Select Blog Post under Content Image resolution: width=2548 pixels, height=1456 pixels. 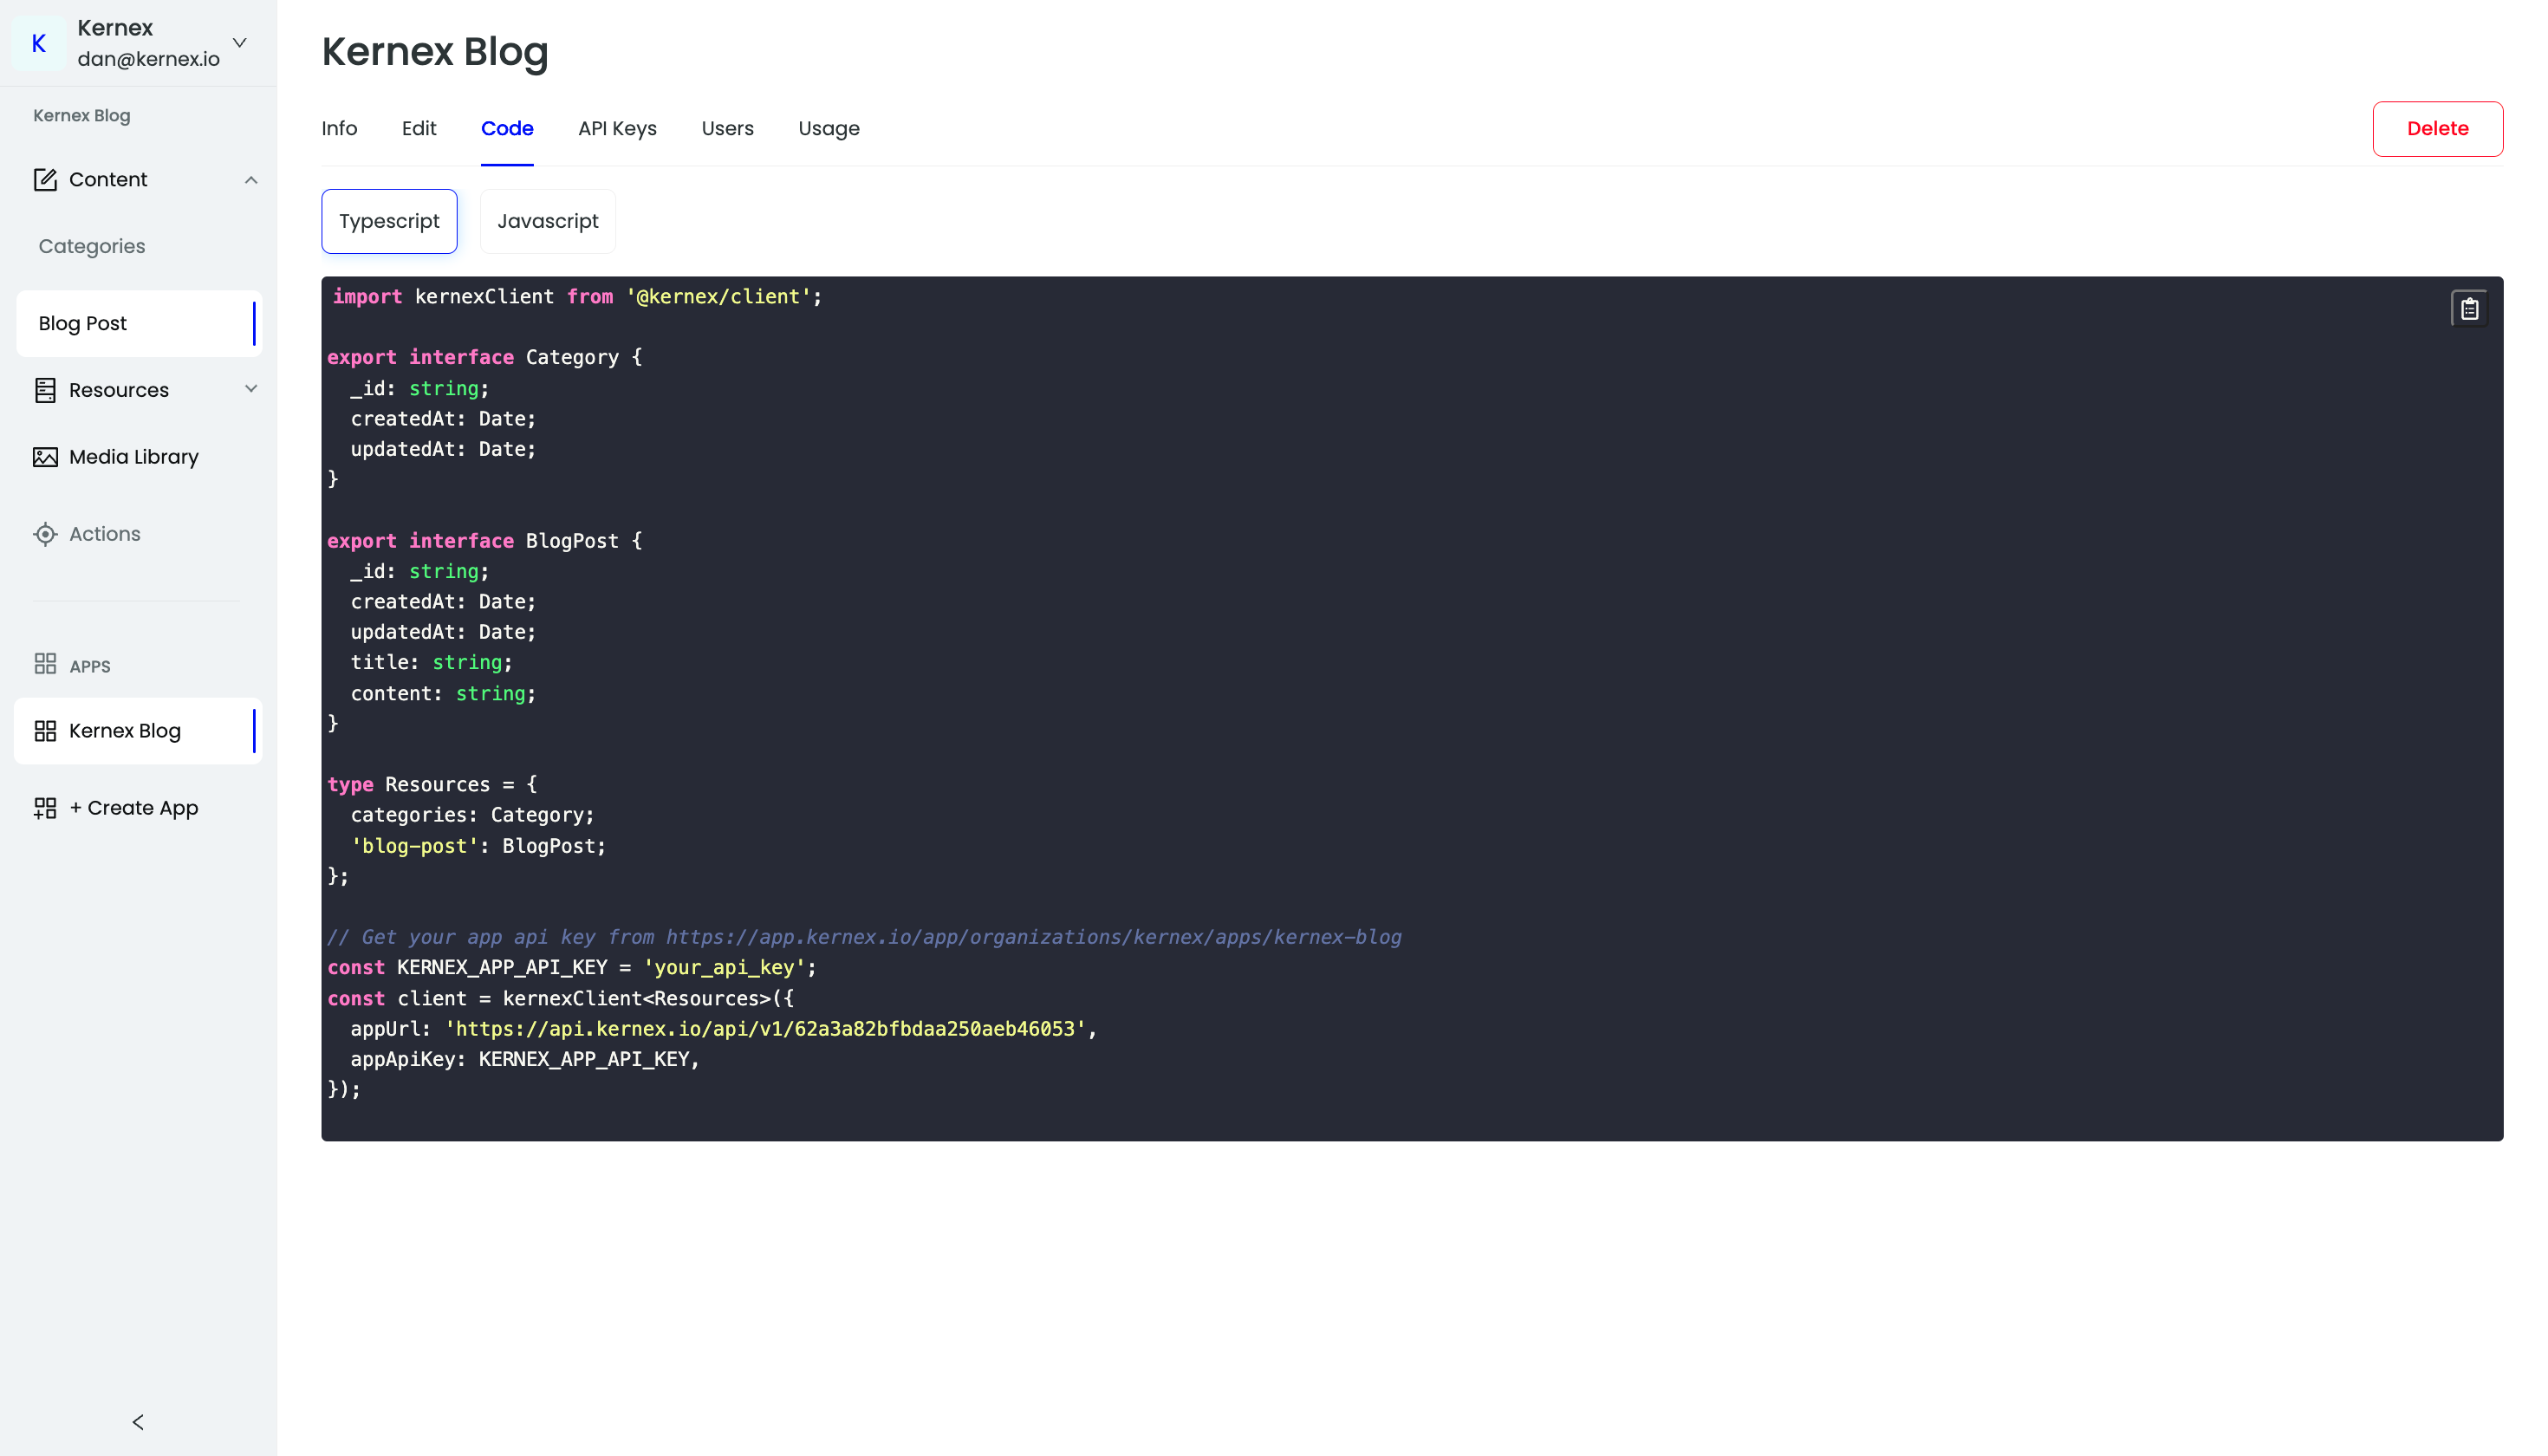(83, 323)
